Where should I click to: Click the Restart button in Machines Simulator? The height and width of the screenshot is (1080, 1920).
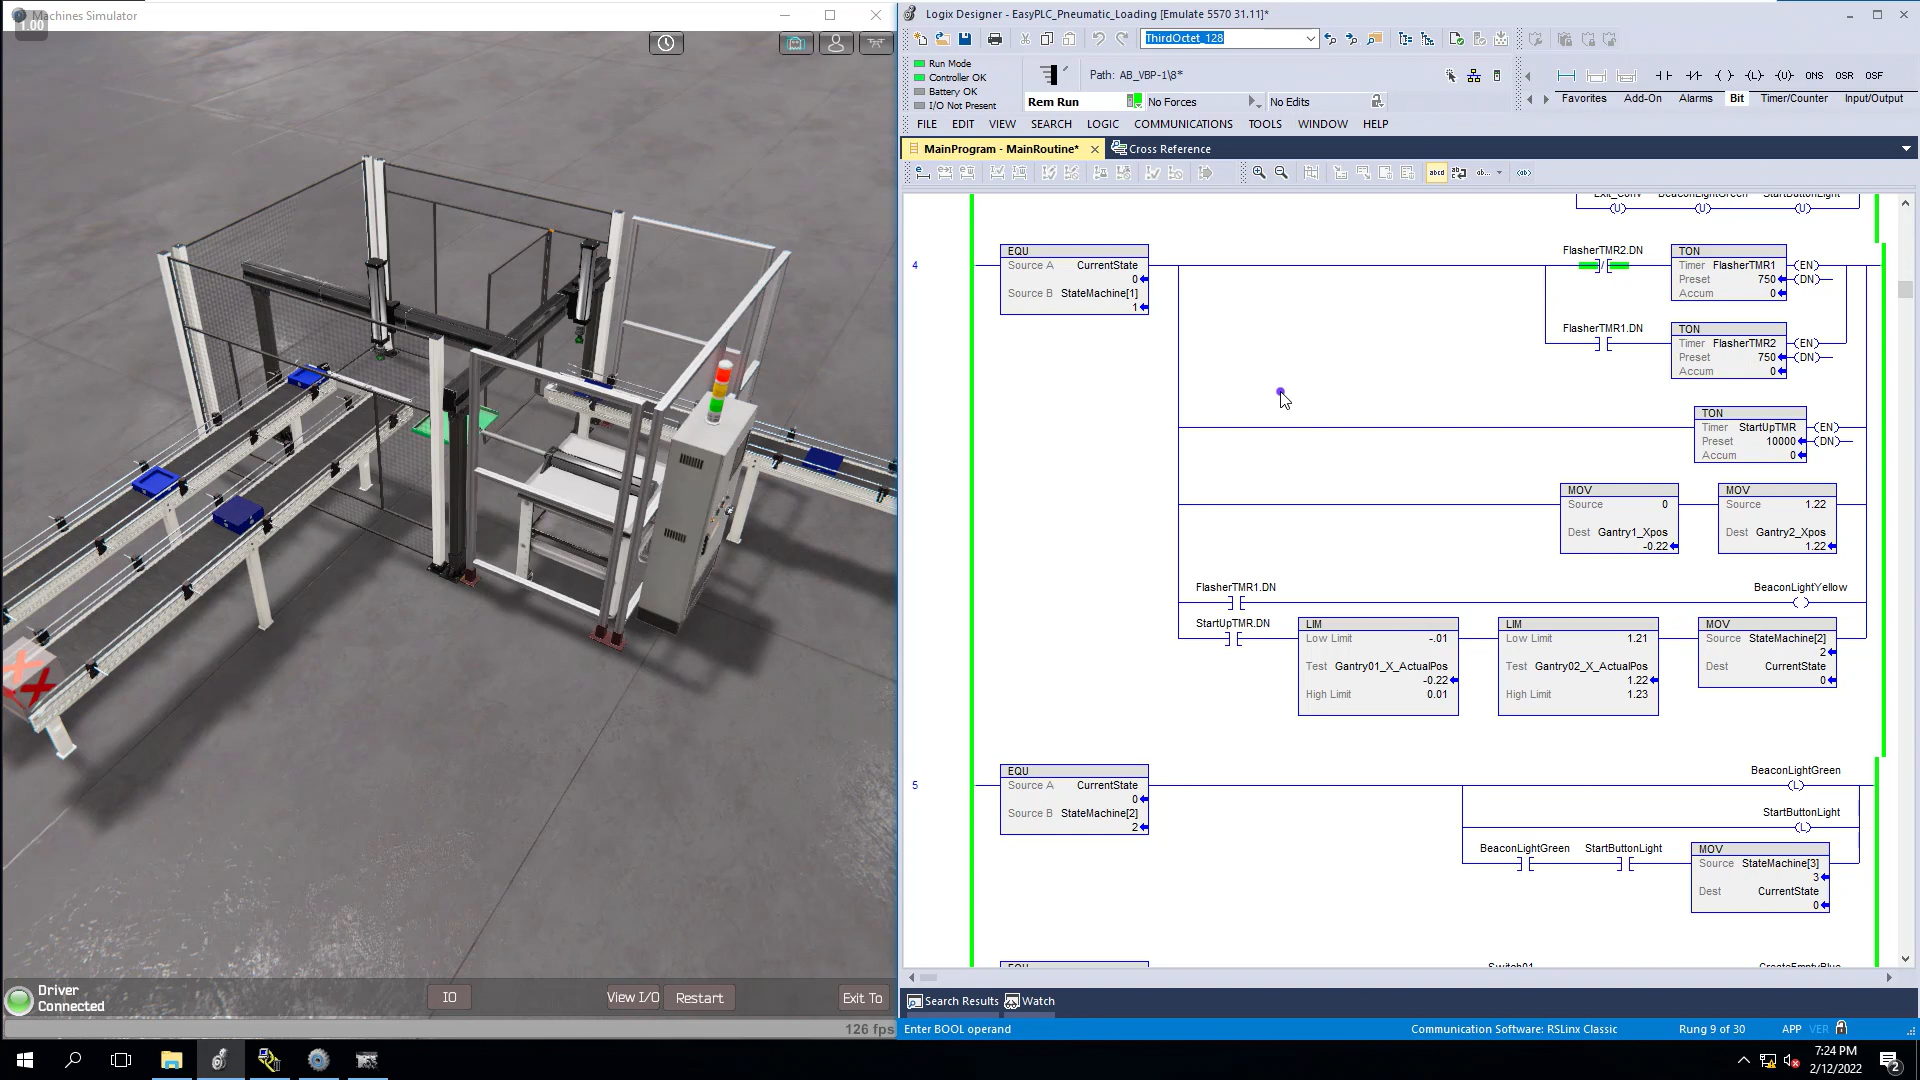coord(699,997)
